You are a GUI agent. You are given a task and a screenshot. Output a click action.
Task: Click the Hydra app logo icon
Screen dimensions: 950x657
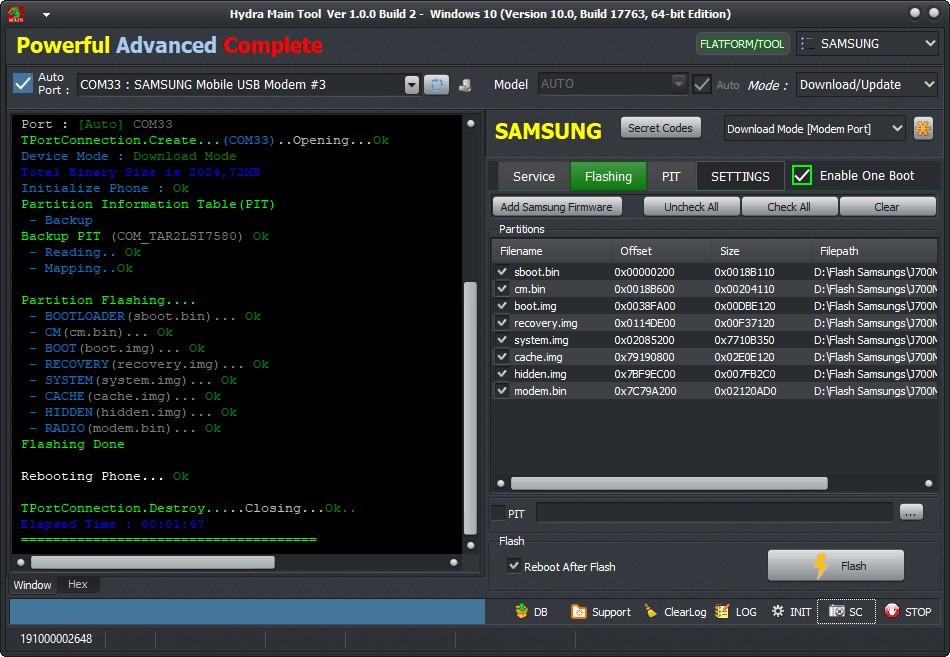pos(16,13)
